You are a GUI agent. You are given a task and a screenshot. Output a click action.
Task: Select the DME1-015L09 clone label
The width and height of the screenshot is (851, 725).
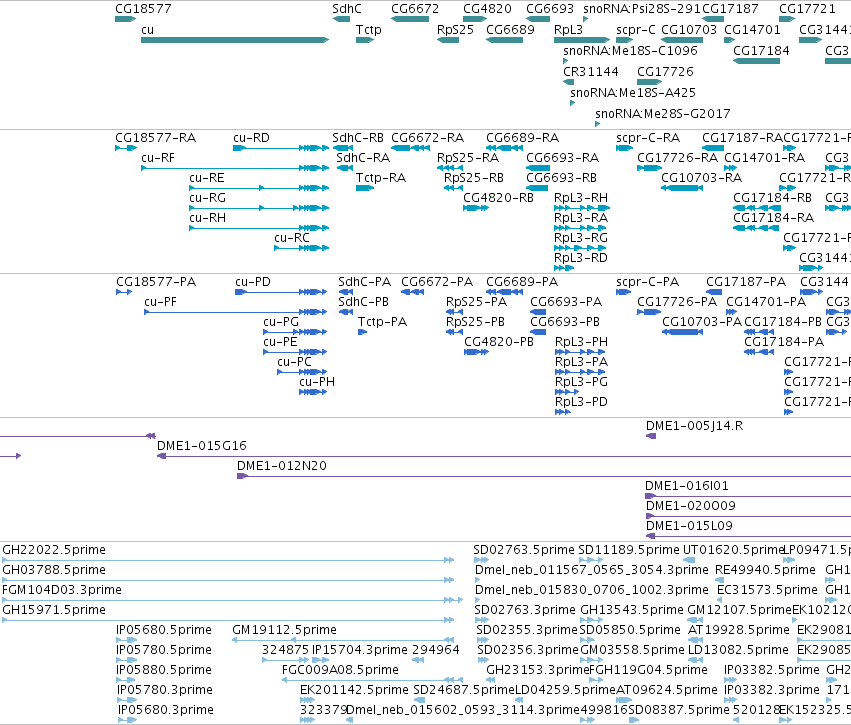689,526
